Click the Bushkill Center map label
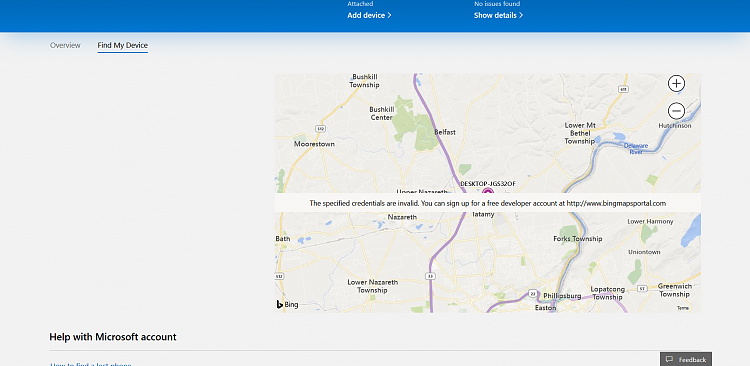This screenshot has height=366, width=750. 381,113
